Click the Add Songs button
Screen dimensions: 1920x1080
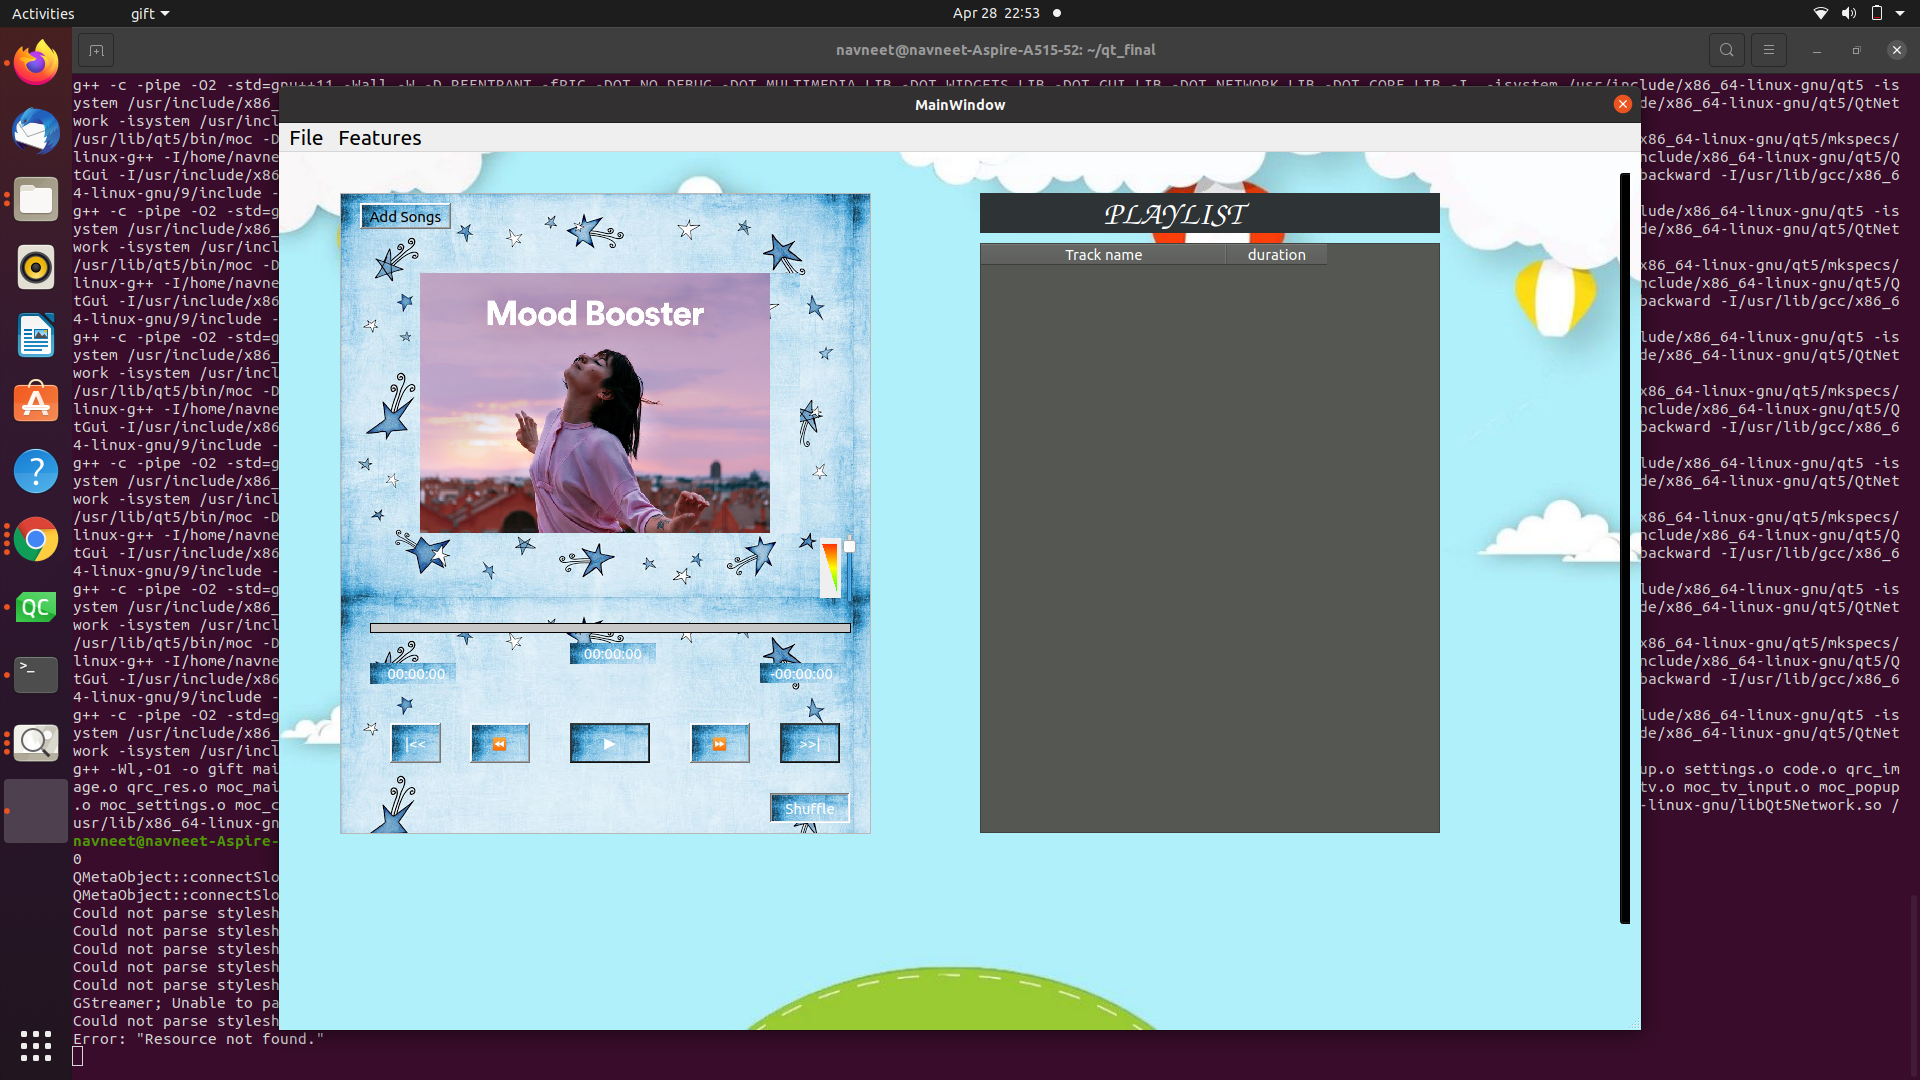pyautogui.click(x=405, y=216)
